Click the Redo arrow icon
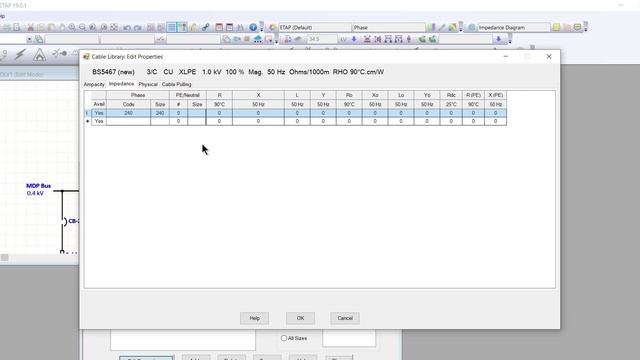 138,27
